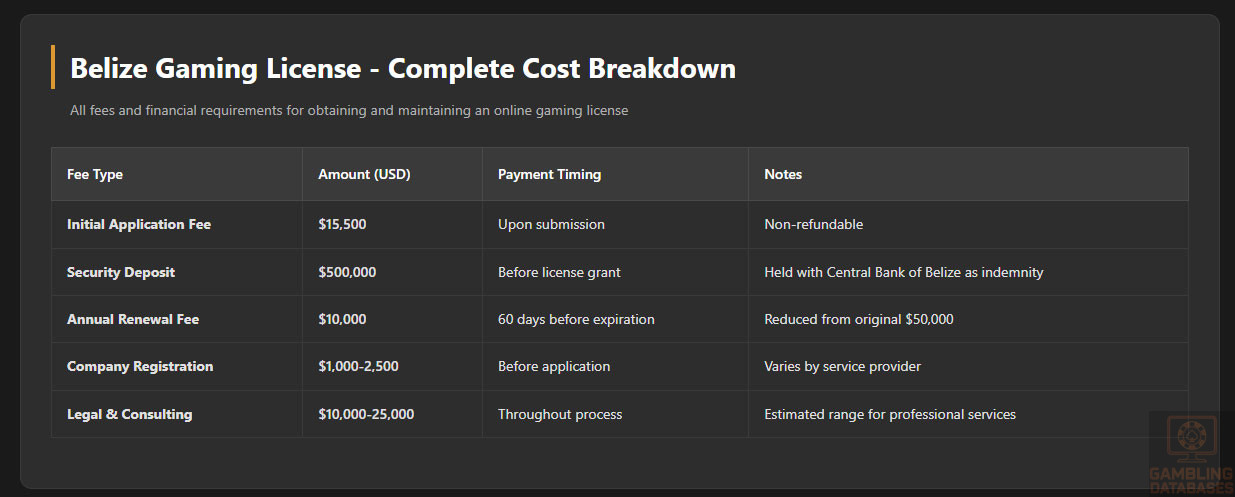Screen dimensions: 1235x497
Task: Click the Initial Application Fee row label
Action: pos(139,224)
